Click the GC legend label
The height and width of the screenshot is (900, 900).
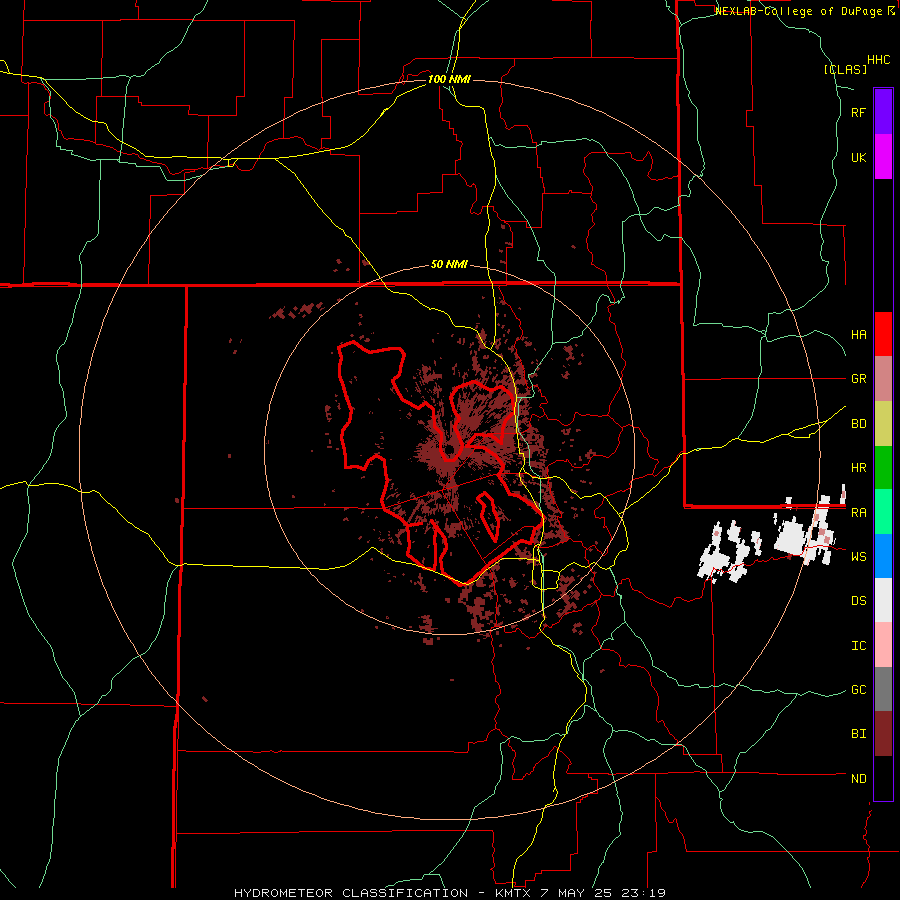[x=858, y=690]
